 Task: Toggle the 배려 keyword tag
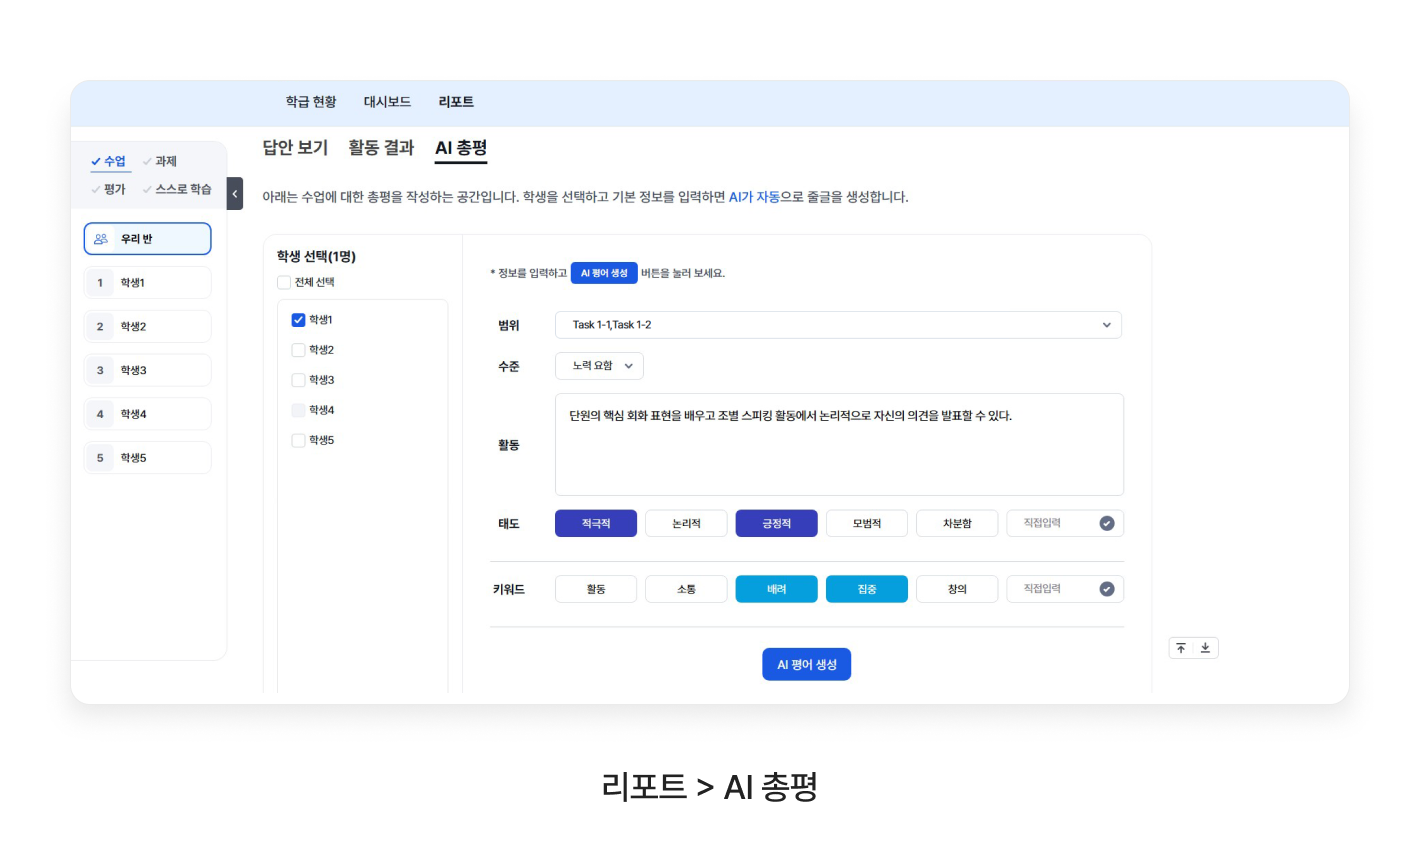[x=776, y=589]
